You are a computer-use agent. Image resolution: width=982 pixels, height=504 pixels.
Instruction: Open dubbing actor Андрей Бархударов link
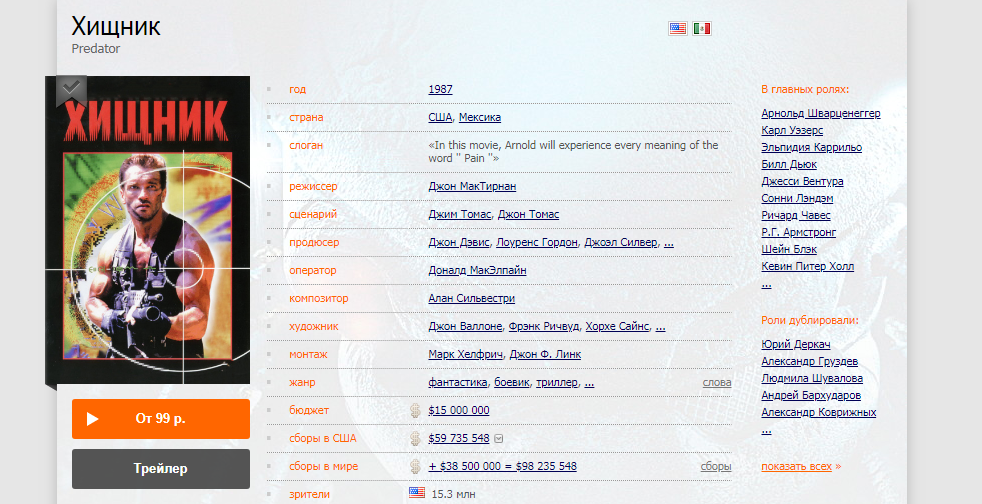(x=811, y=396)
